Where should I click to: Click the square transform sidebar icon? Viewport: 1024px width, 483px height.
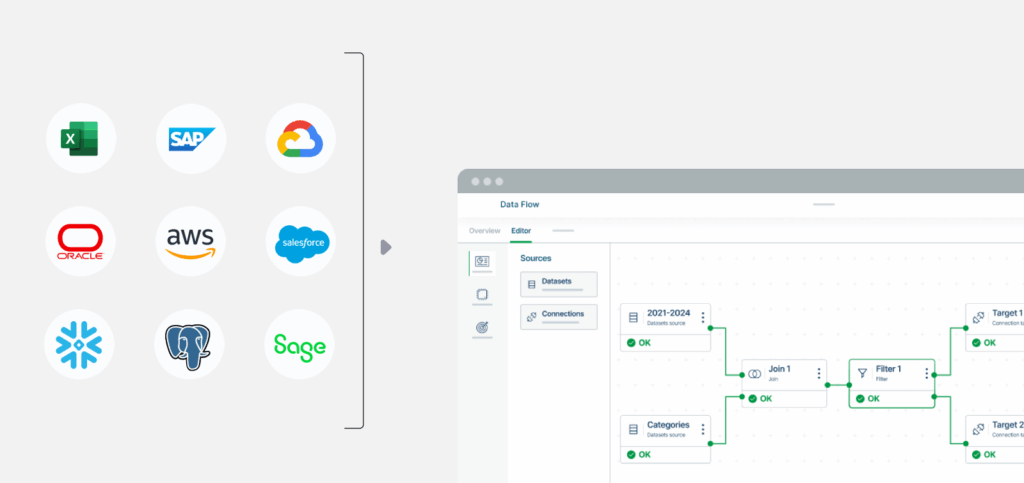point(482,294)
